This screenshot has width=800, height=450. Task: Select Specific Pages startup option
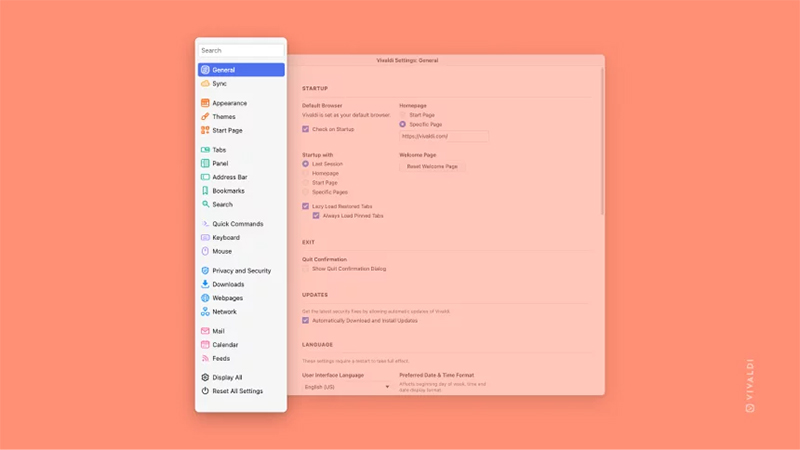306,192
